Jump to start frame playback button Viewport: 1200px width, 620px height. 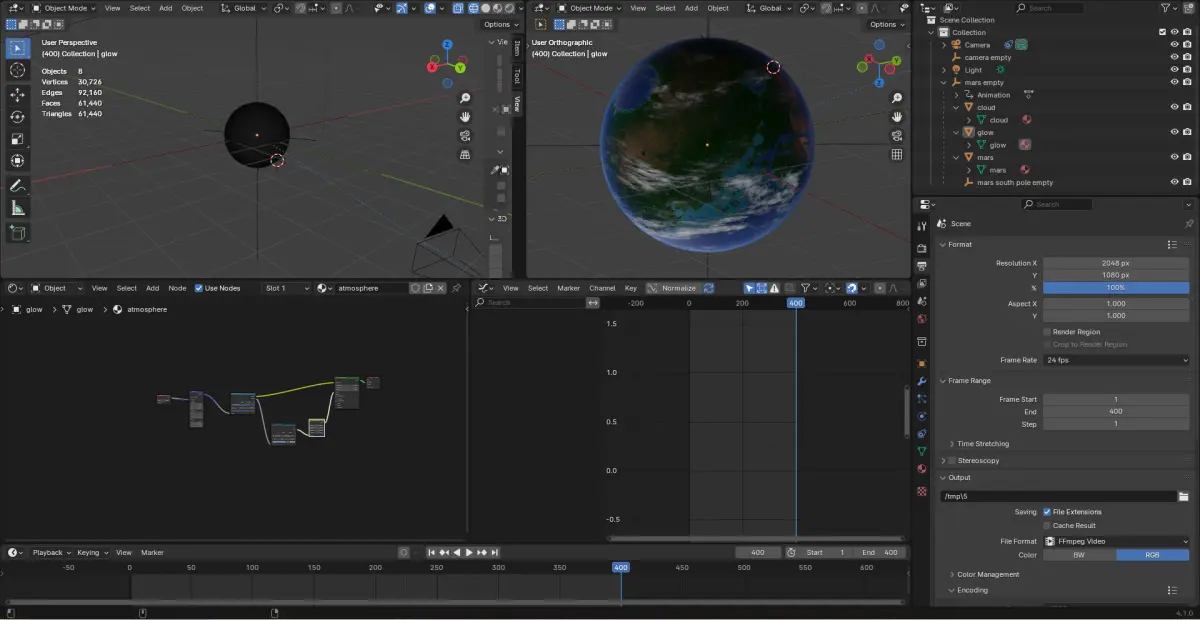pyautogui.click(x=432, y=552)
